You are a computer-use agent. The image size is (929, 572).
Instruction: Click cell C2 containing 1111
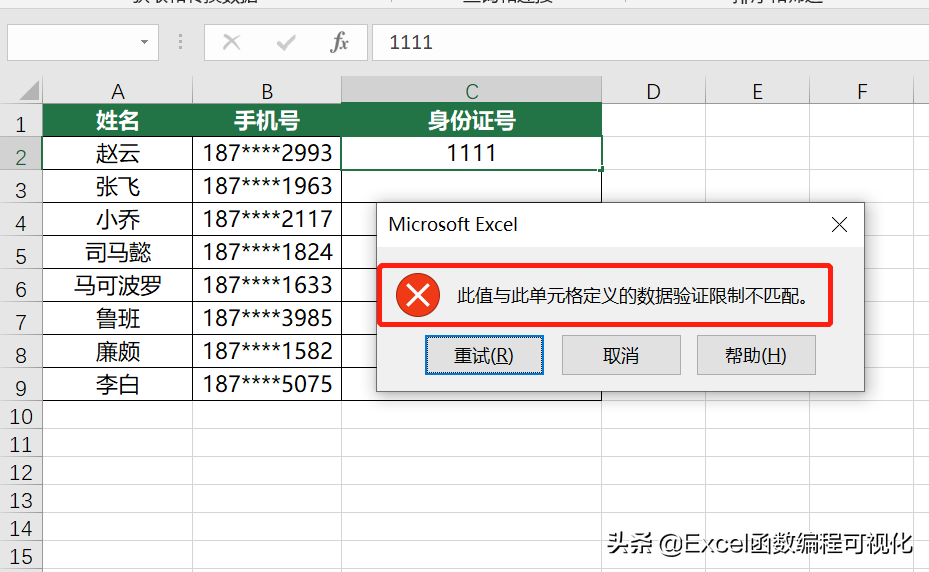pyautogui.click(x=472, y=154)
